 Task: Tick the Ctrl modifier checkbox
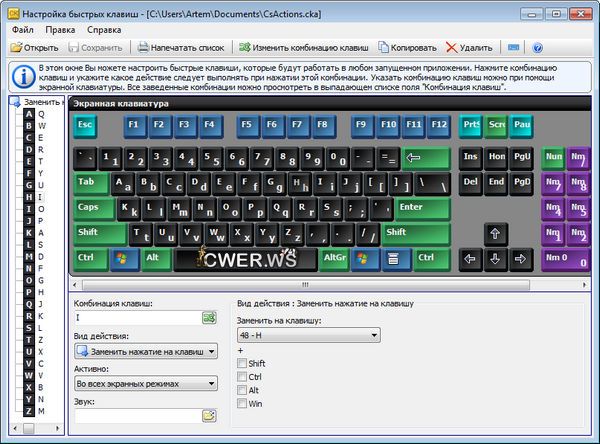coord(242,376)
